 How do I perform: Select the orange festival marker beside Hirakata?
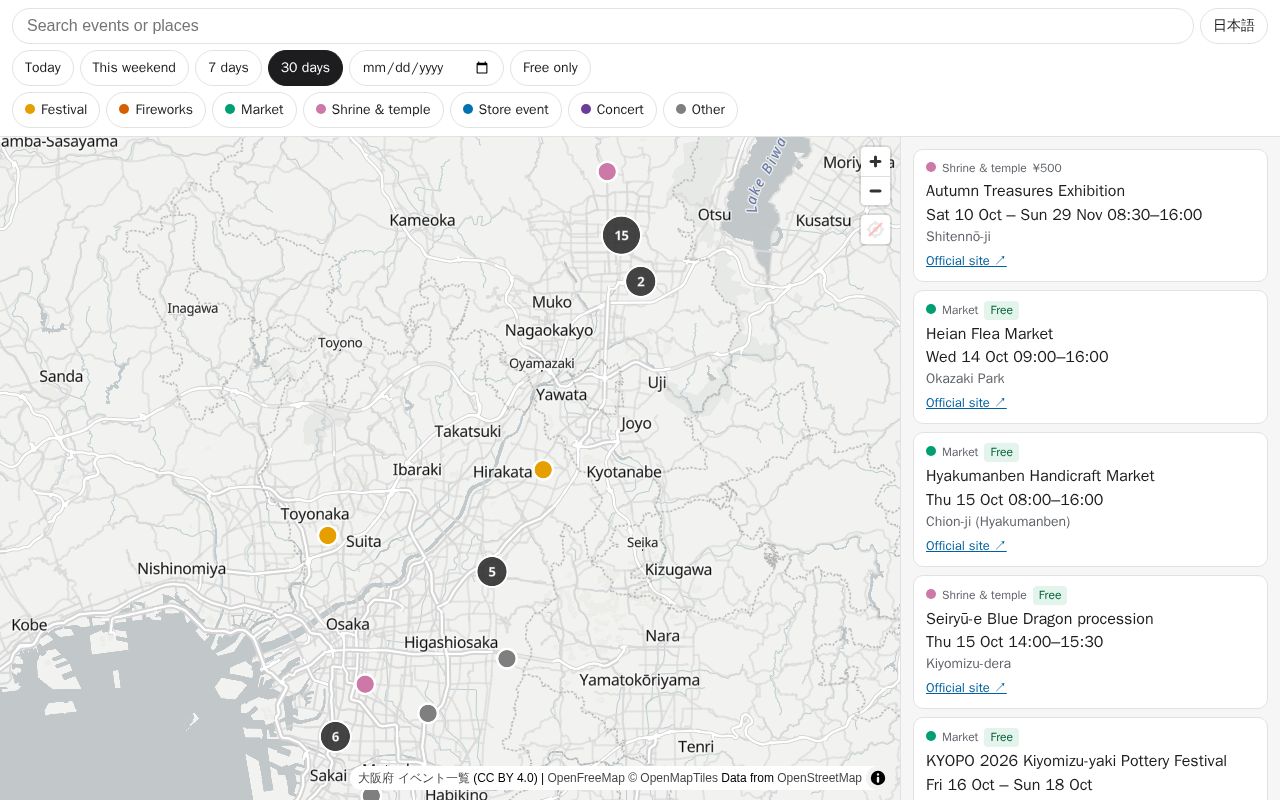tap(543, 470)
